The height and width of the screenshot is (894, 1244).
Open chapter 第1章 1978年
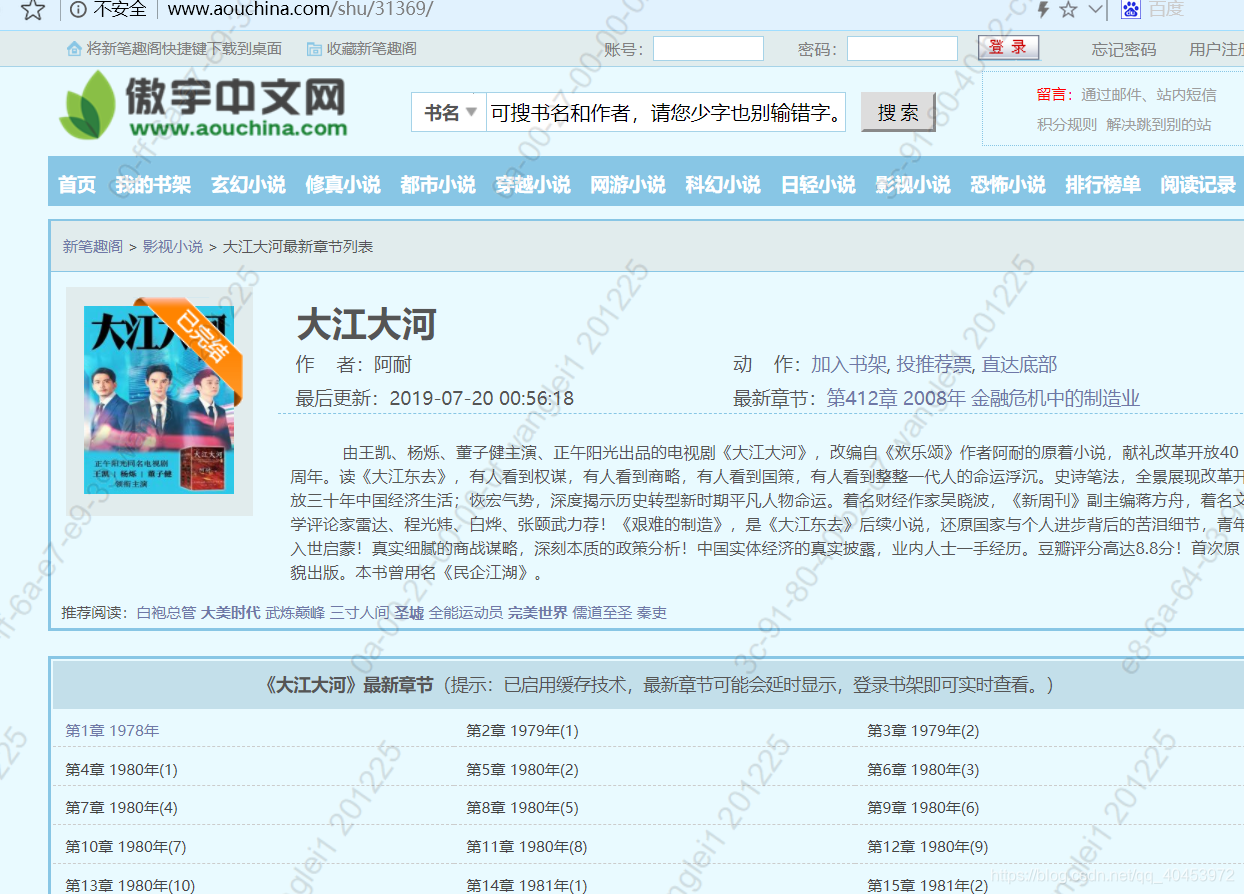[112, 731]
